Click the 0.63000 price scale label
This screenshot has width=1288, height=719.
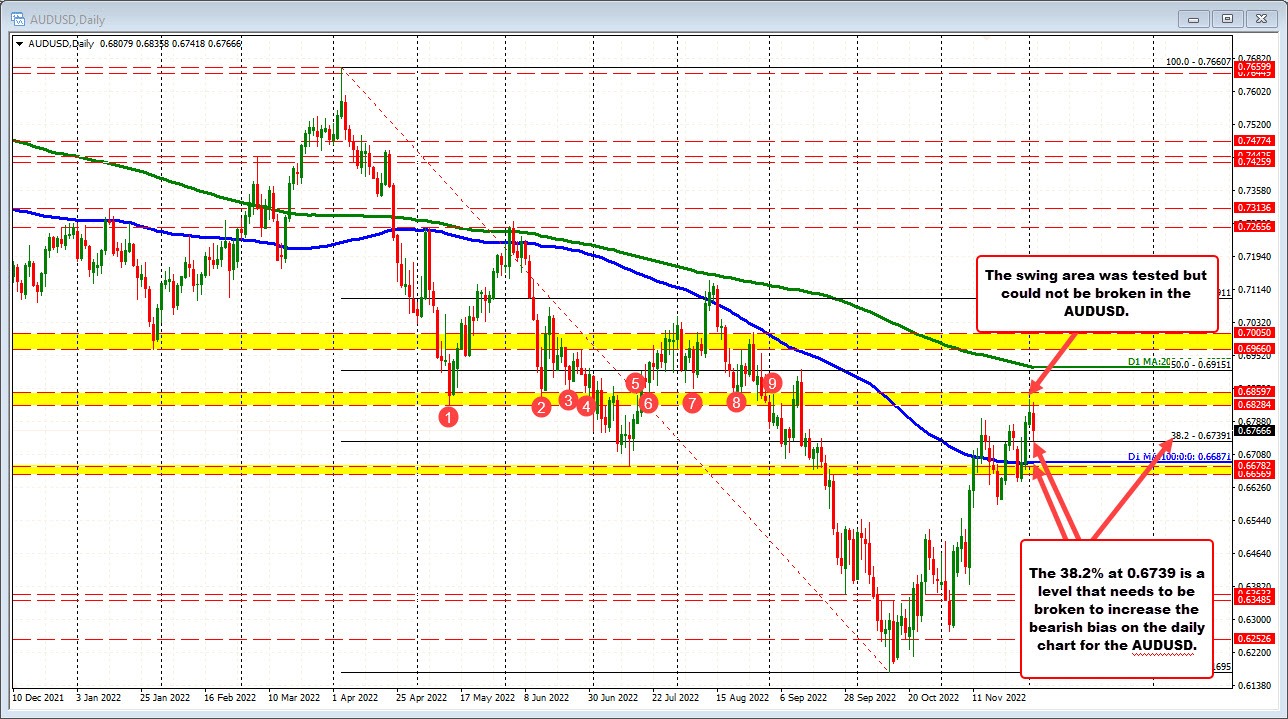point(1255,620)
